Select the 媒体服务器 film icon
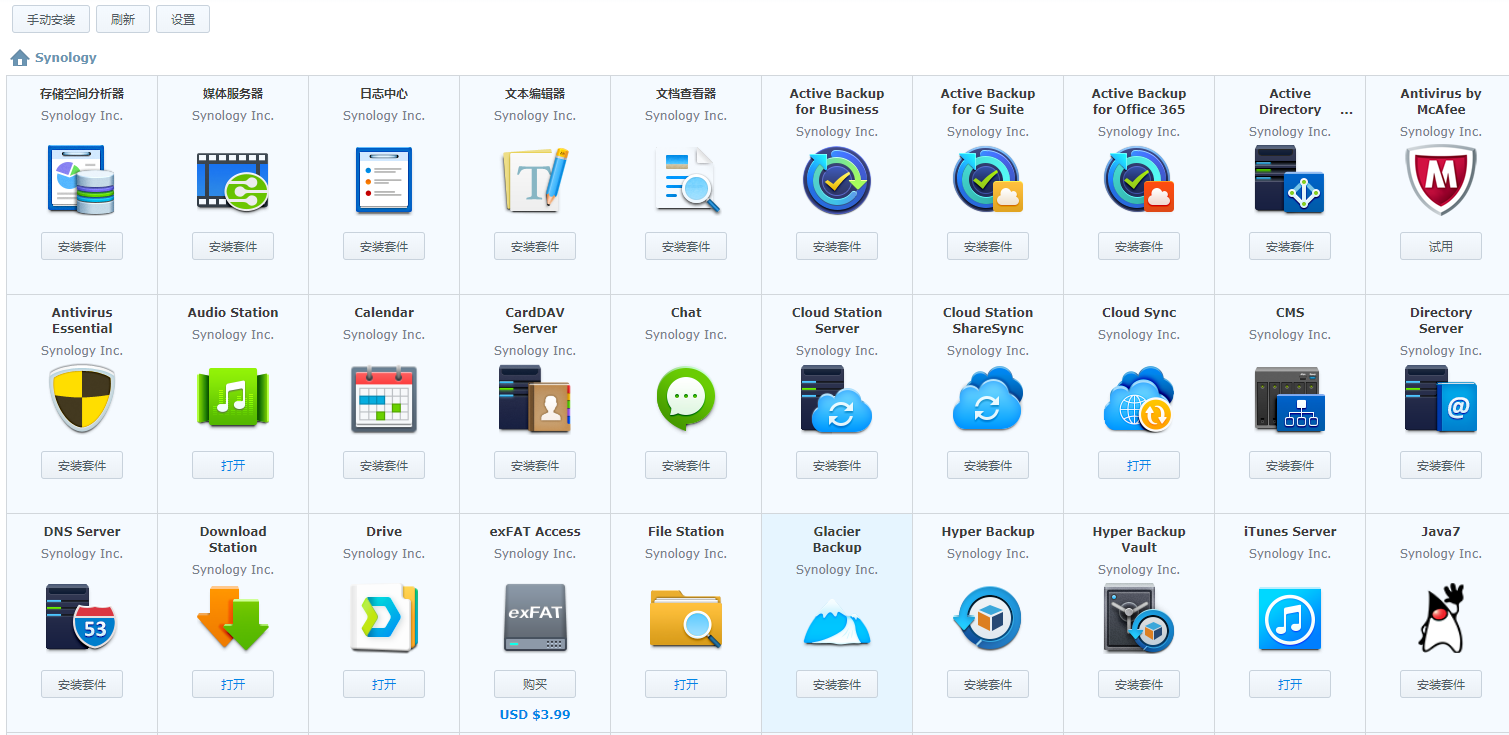The image size is (1509, 735). tap(233, 180)
